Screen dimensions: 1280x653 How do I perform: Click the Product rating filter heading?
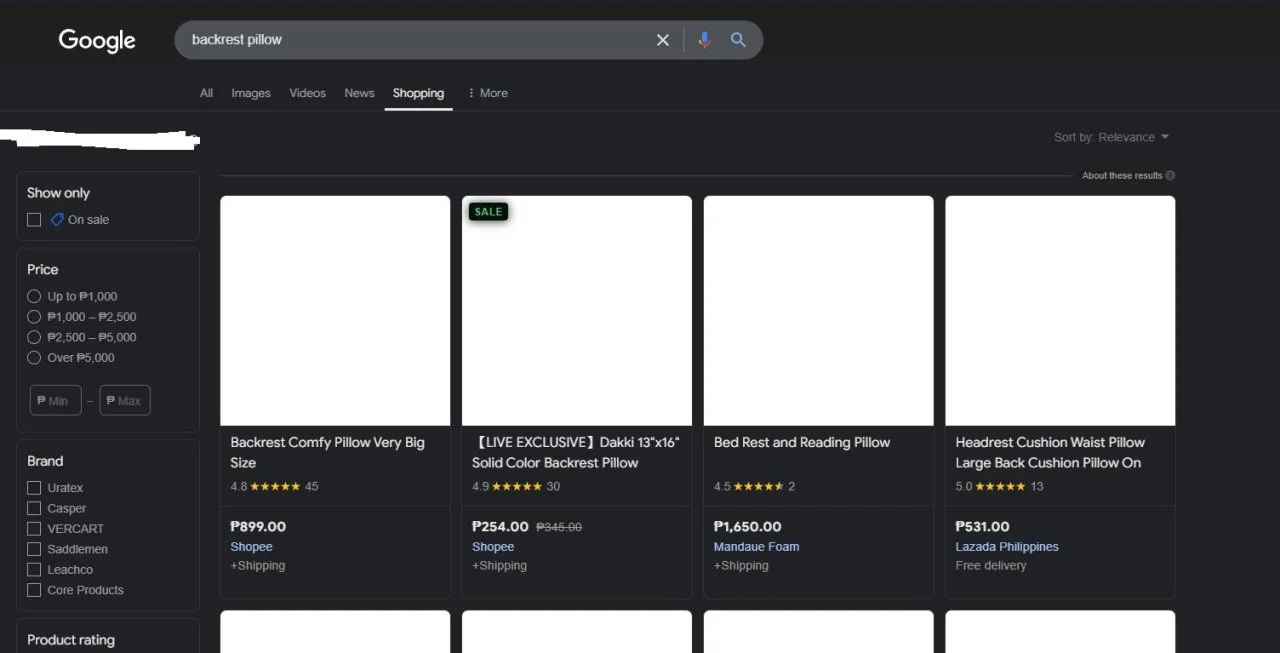coord(71,640)
